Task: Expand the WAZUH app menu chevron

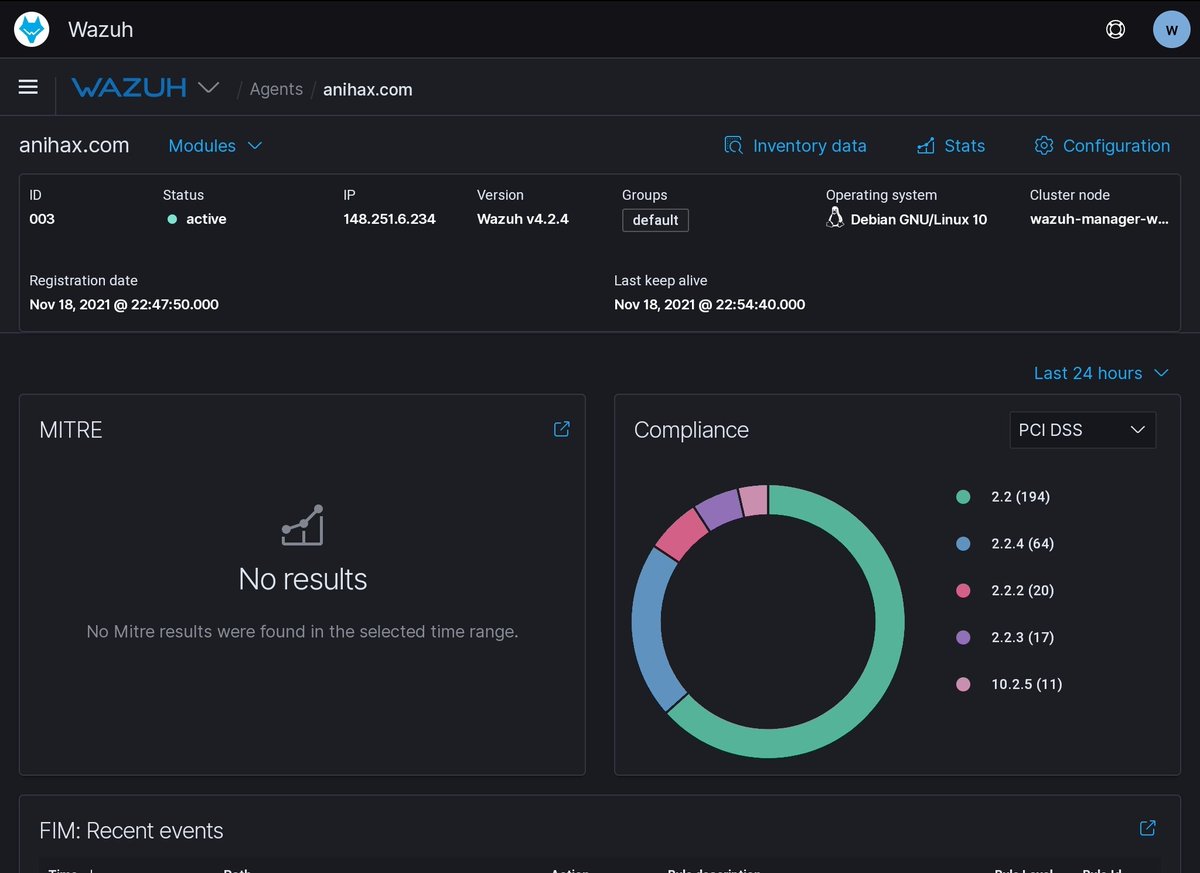Action: (x=209, y=87)
